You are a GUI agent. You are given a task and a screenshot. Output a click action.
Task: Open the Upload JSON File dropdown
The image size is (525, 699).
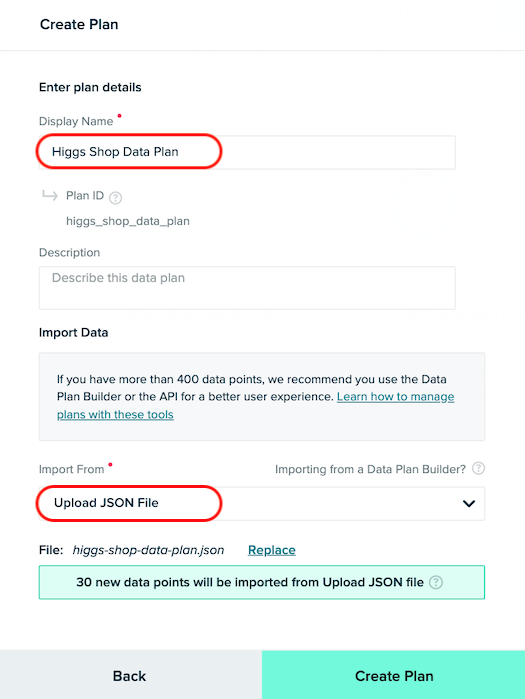pos(262,504)
